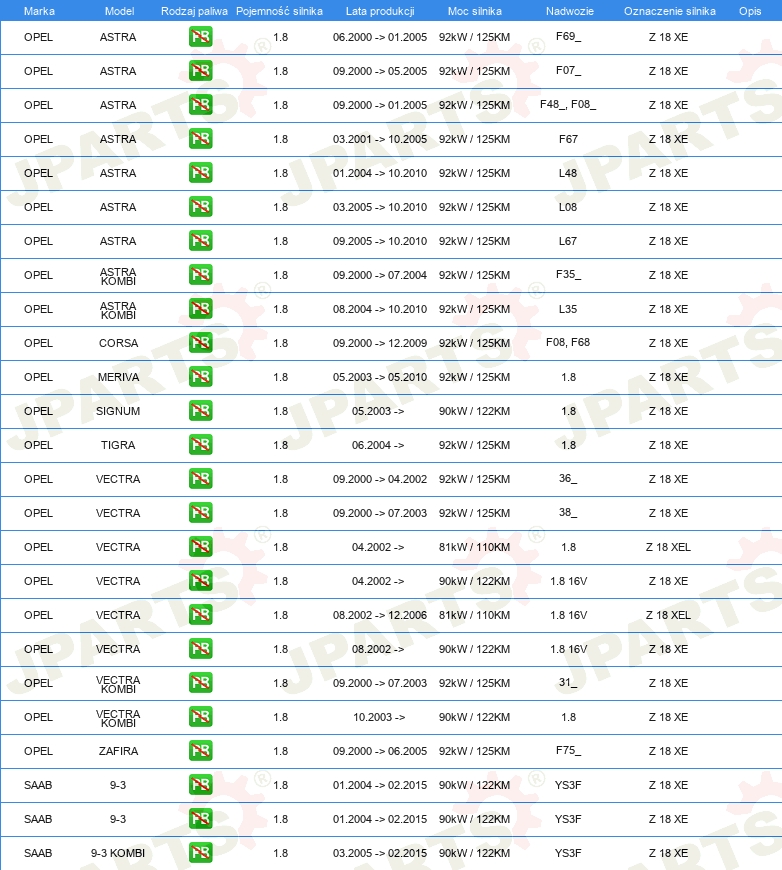Screen dimensions: 782x870
Task: Click production date 06.2004 -> in TIGRA row
Action: click(x=378, y=445)
